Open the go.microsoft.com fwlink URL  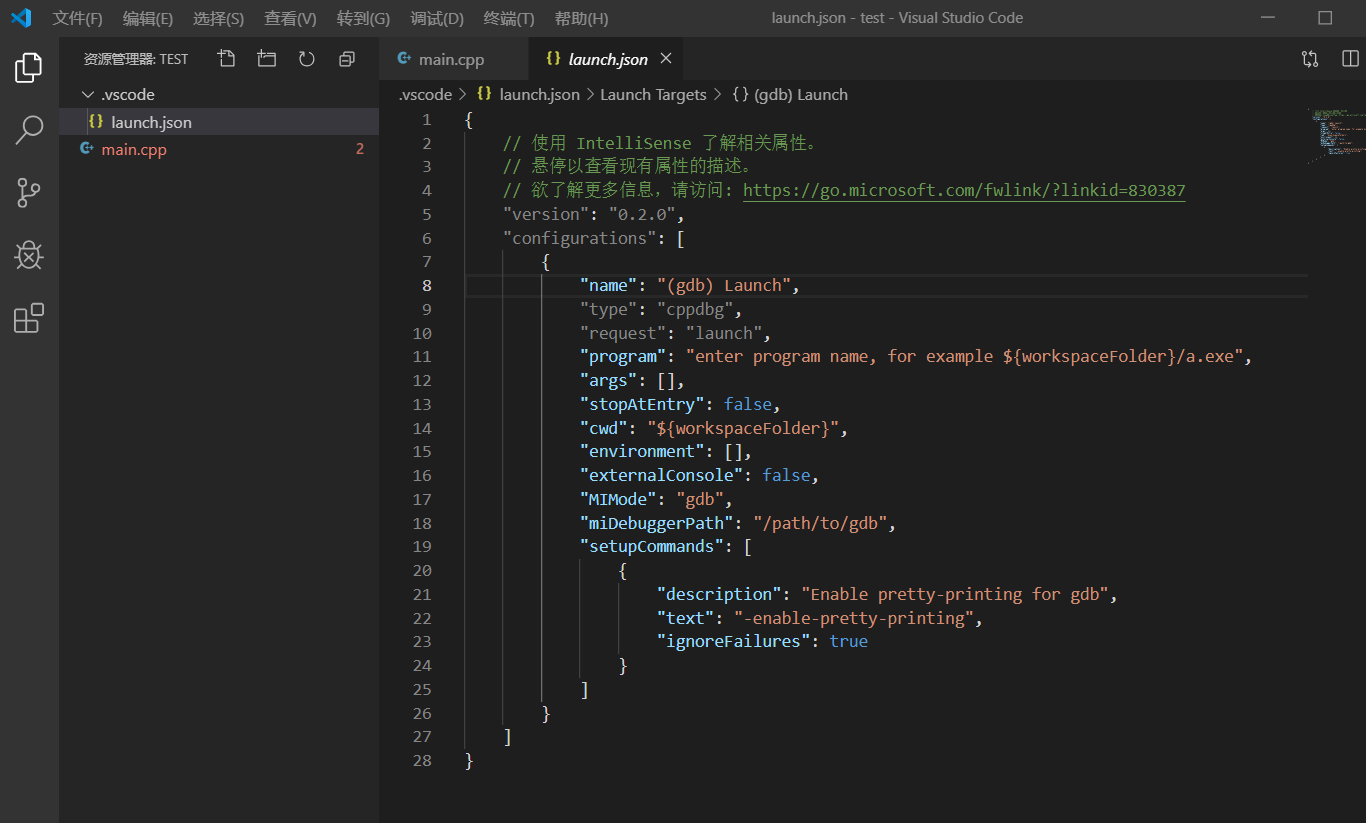click(x=964, y=190)
